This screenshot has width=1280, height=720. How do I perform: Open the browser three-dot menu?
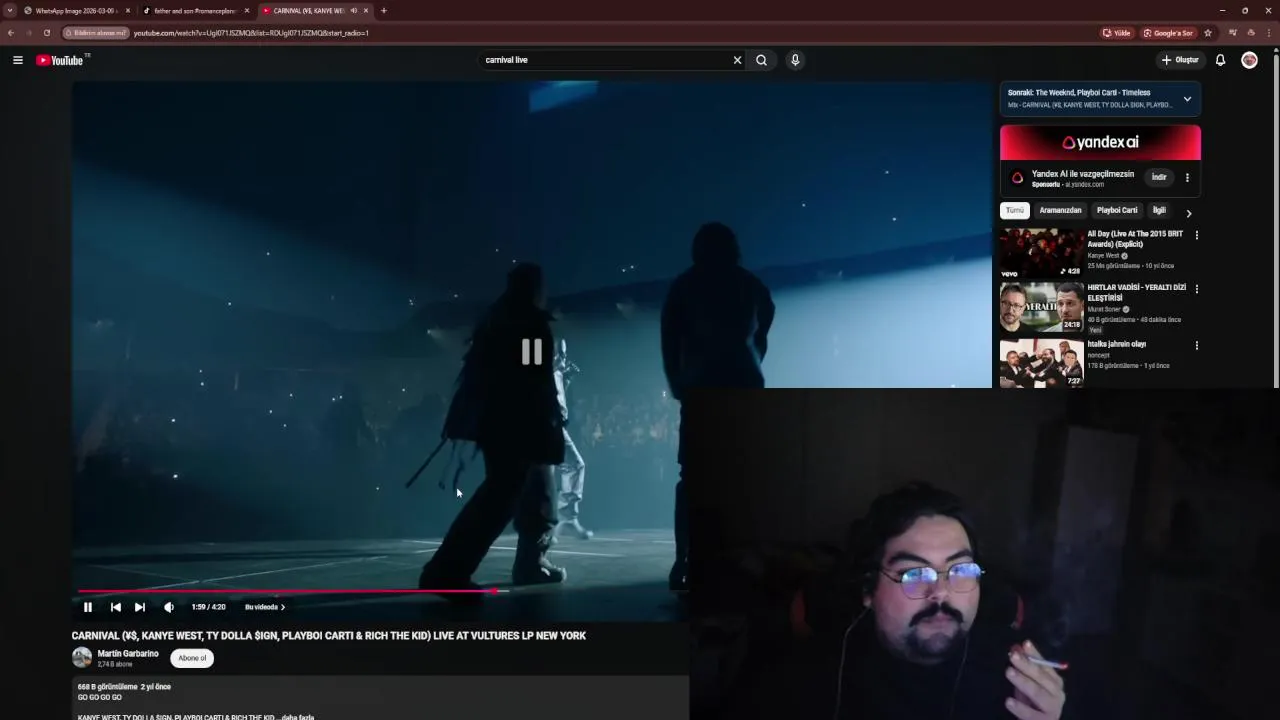(x=1270, y=33)
